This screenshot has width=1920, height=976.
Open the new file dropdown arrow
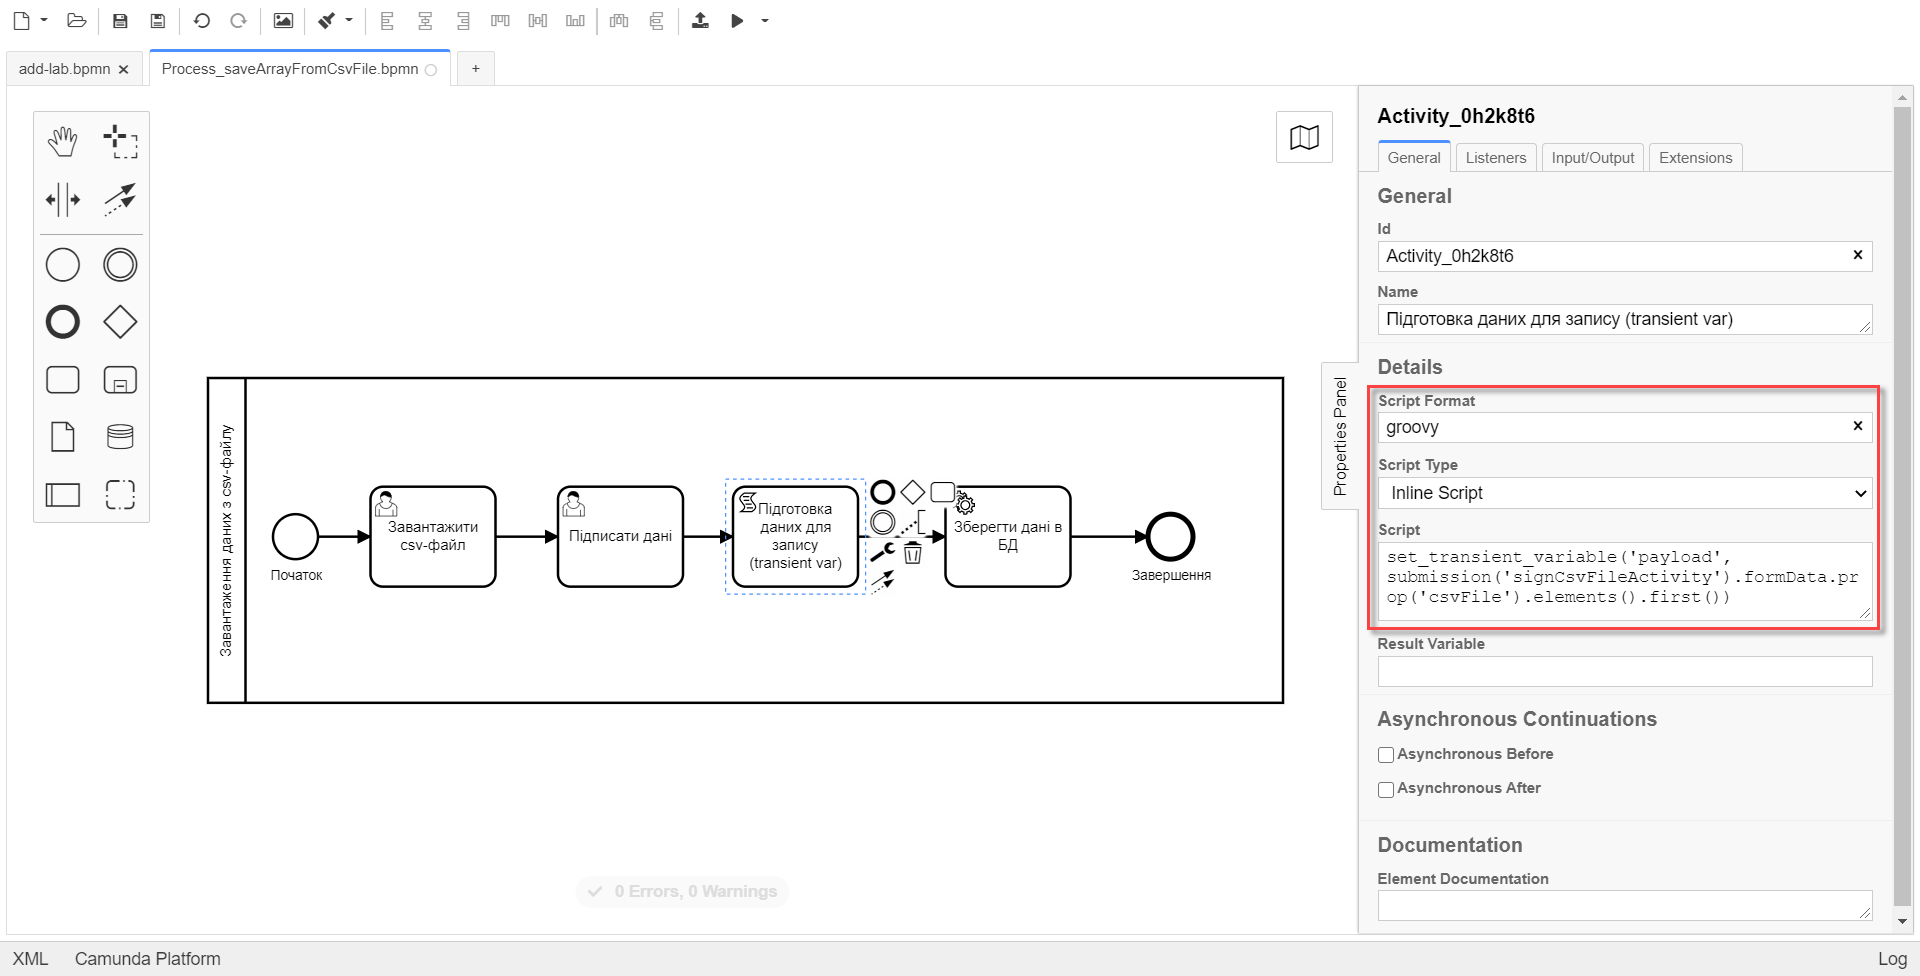tap(44, 20)
